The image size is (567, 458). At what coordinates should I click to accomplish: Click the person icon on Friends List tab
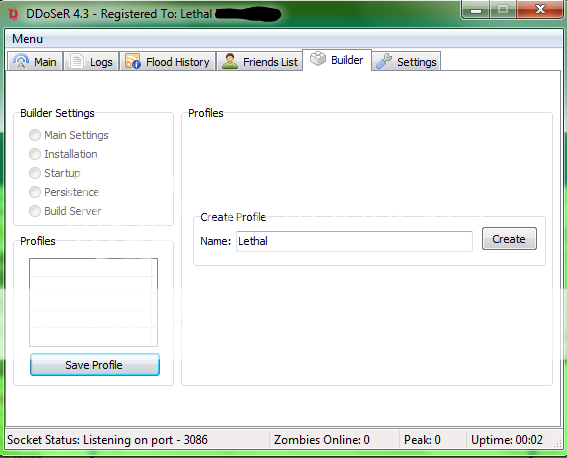tap(230, 61)
